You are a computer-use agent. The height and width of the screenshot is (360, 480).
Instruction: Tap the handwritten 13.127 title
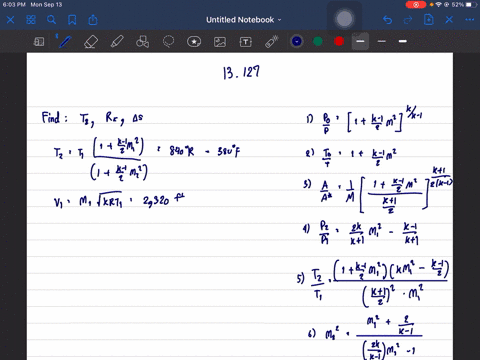[241, 72]
